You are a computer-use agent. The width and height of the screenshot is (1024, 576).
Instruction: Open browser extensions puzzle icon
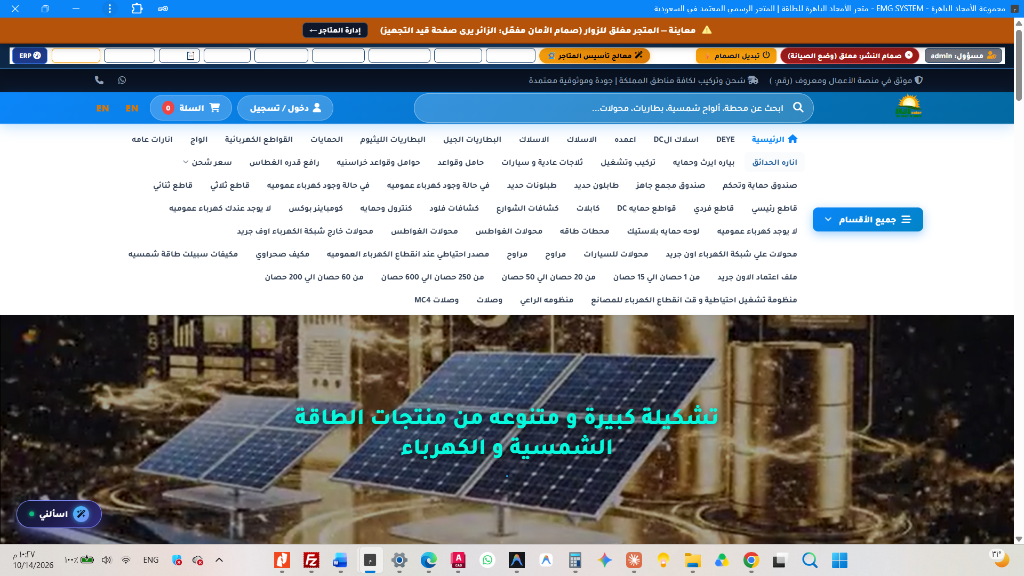tap(137, 8)
